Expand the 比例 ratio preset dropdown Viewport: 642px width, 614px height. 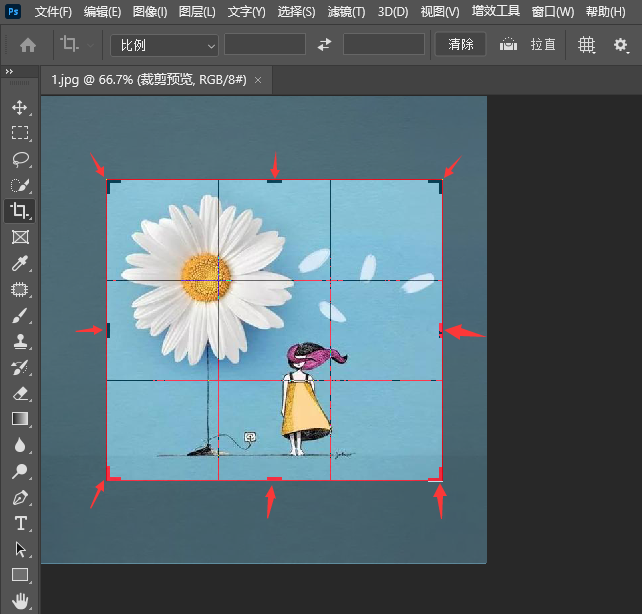tap(164, 45)
